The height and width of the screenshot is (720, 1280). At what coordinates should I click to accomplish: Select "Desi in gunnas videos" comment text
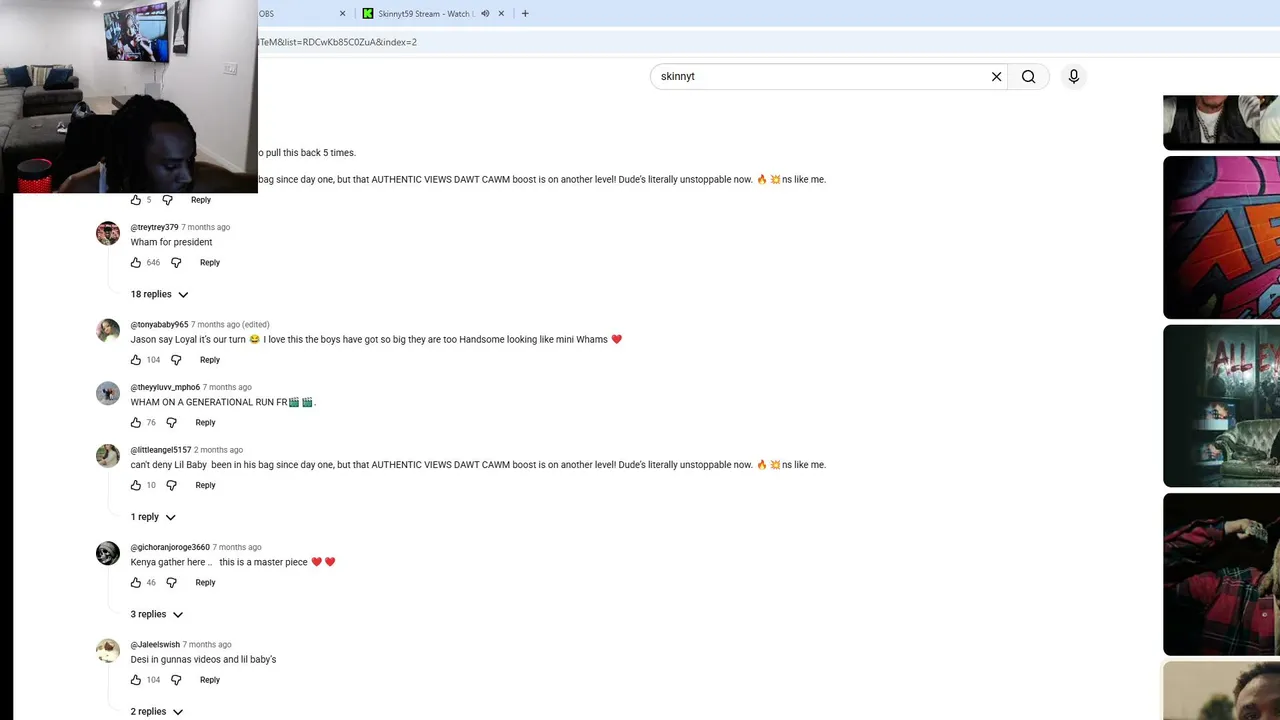(x=203, y=660)
